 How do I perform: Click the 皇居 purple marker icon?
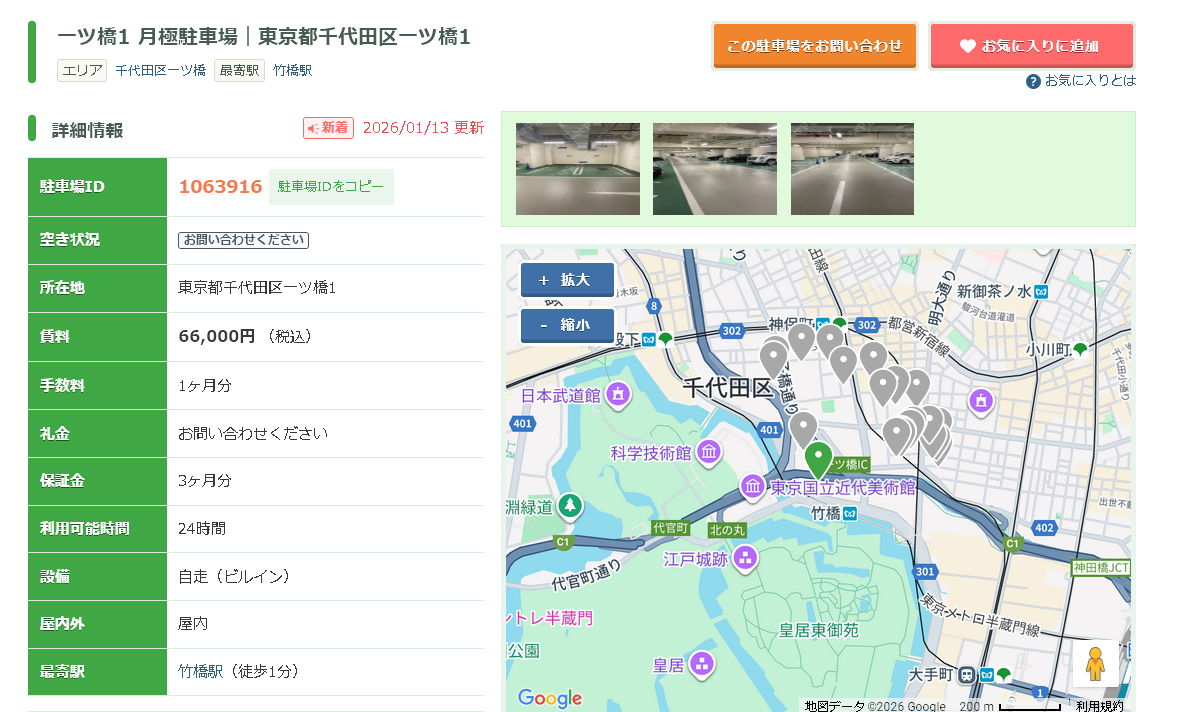tap(703, 664)
